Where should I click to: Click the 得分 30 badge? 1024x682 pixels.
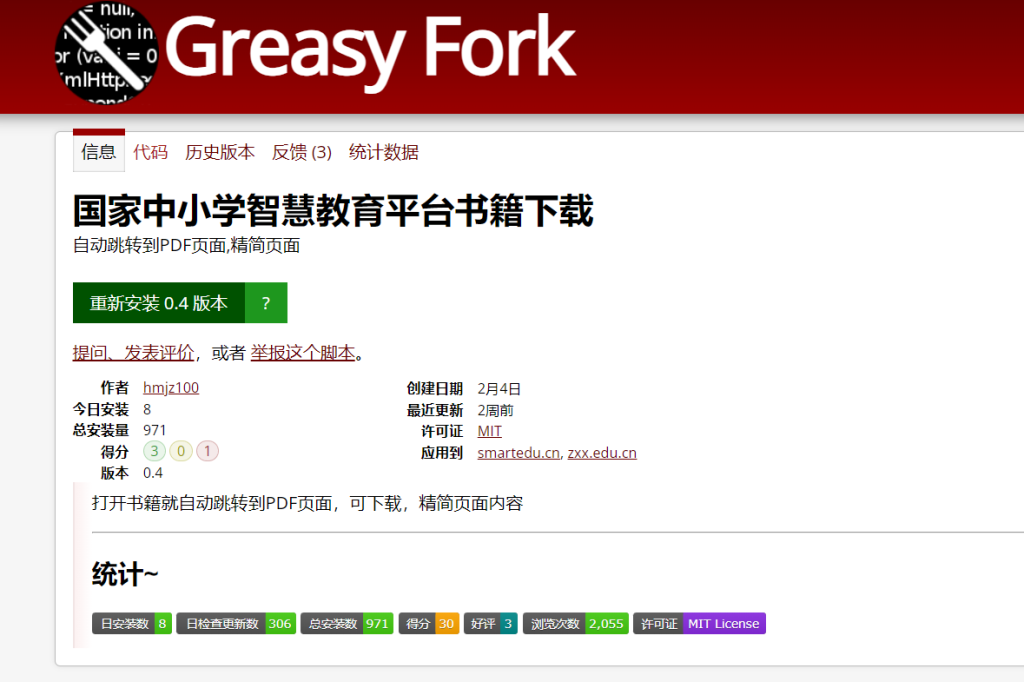[429, 623]
